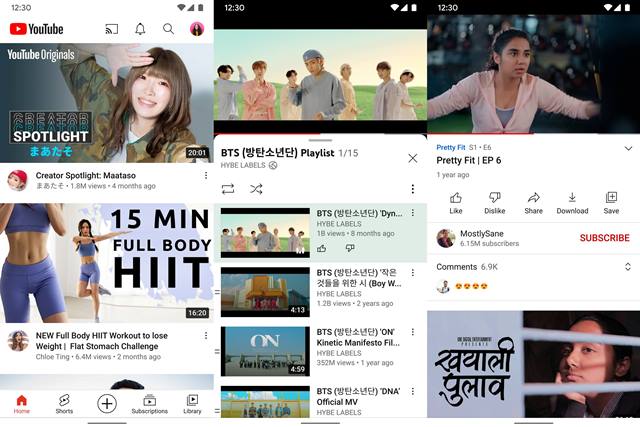Switch to Shorts tab

[x=64, y=404]
